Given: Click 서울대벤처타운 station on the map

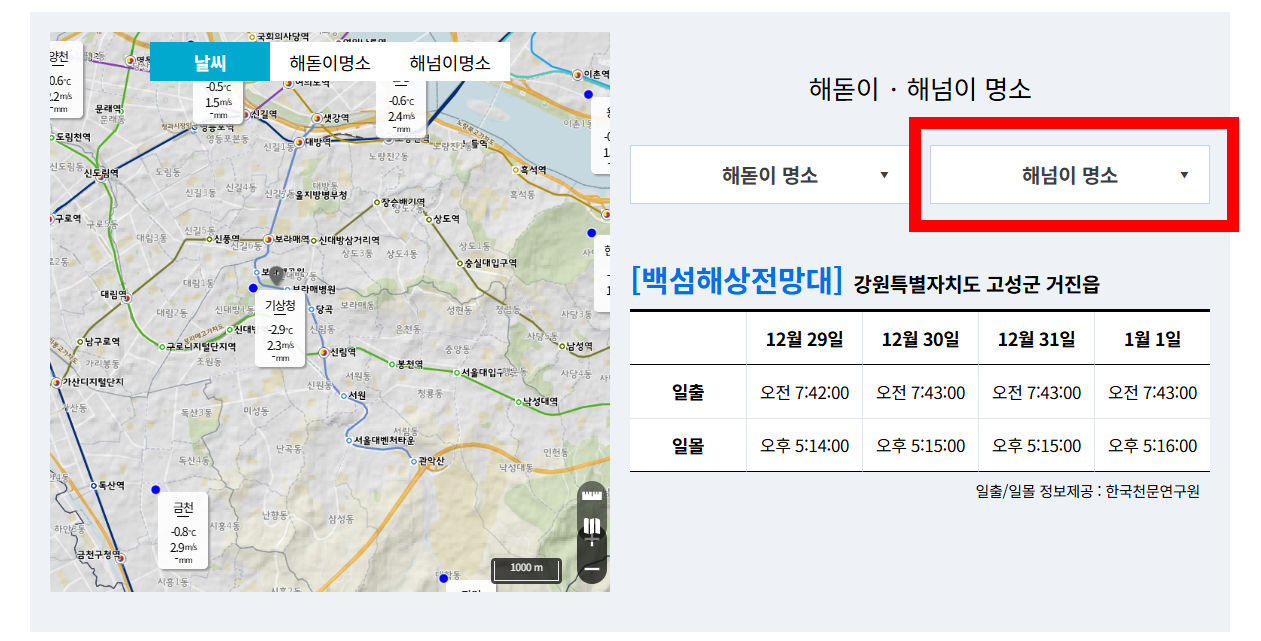Looking at the screenshot, I should (380, 440).
